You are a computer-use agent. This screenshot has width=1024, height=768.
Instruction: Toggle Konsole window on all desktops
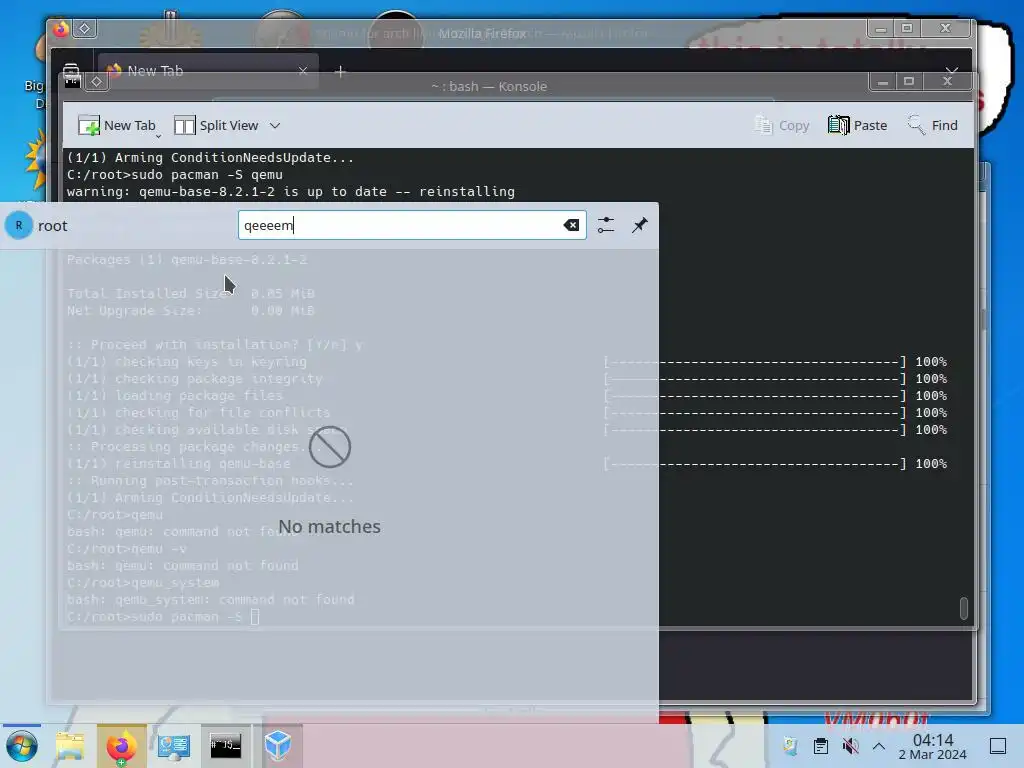coord(96,82)
